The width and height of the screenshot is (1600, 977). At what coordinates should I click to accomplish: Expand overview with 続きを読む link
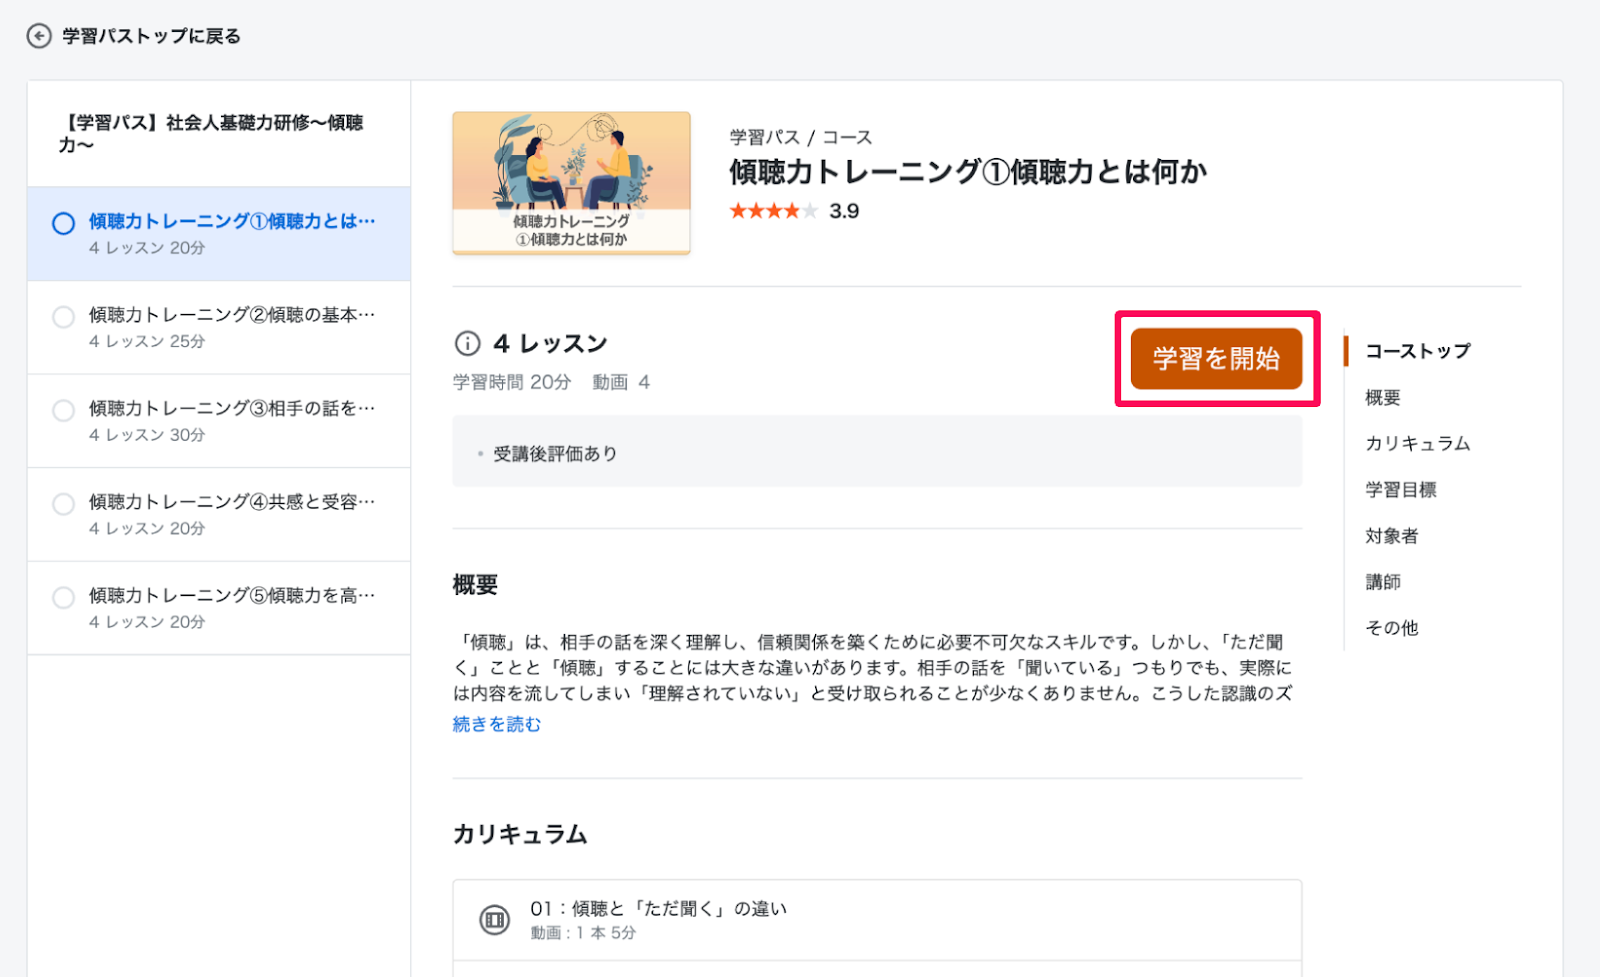click(496, 724)
